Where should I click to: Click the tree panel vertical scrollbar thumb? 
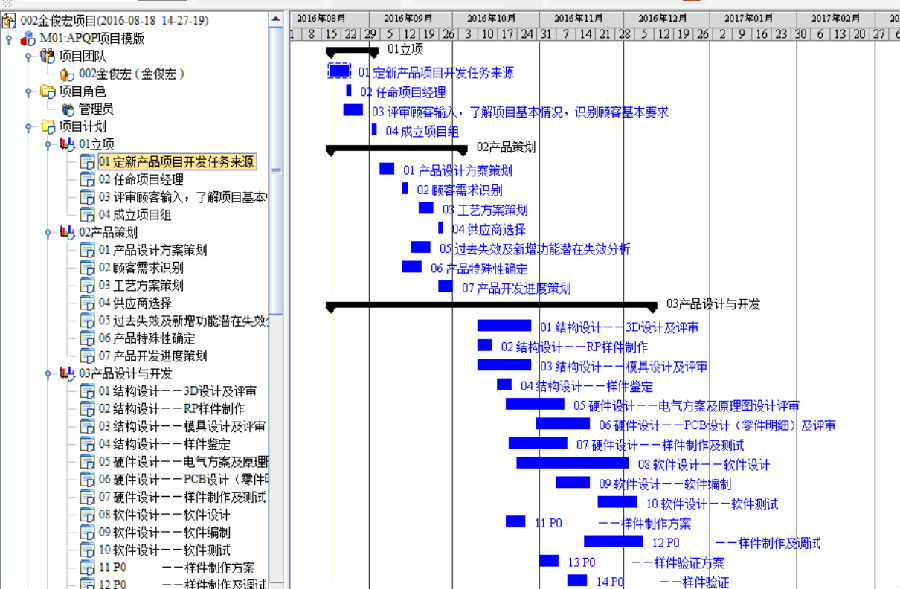(x=276, y=170)
